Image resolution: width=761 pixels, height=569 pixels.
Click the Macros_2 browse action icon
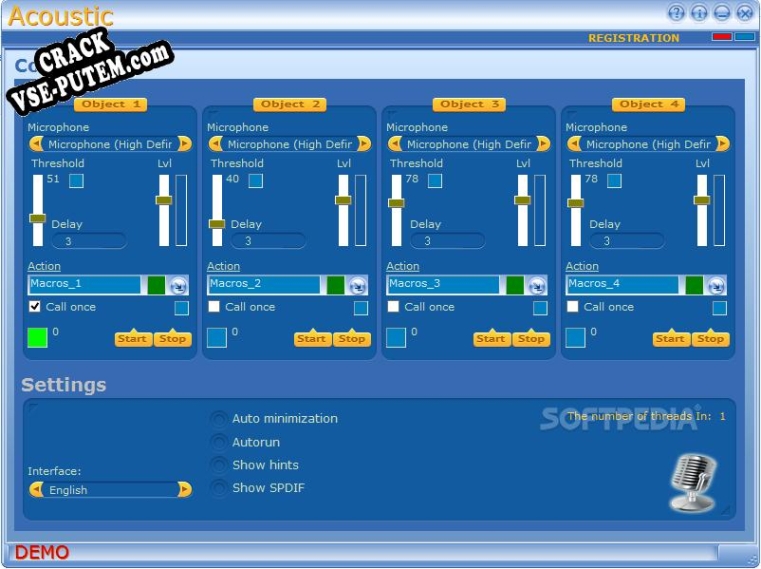(x=358, y=285)
